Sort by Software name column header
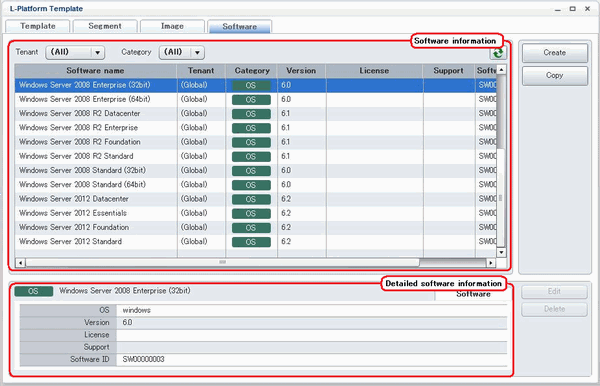 pos(95,71)
